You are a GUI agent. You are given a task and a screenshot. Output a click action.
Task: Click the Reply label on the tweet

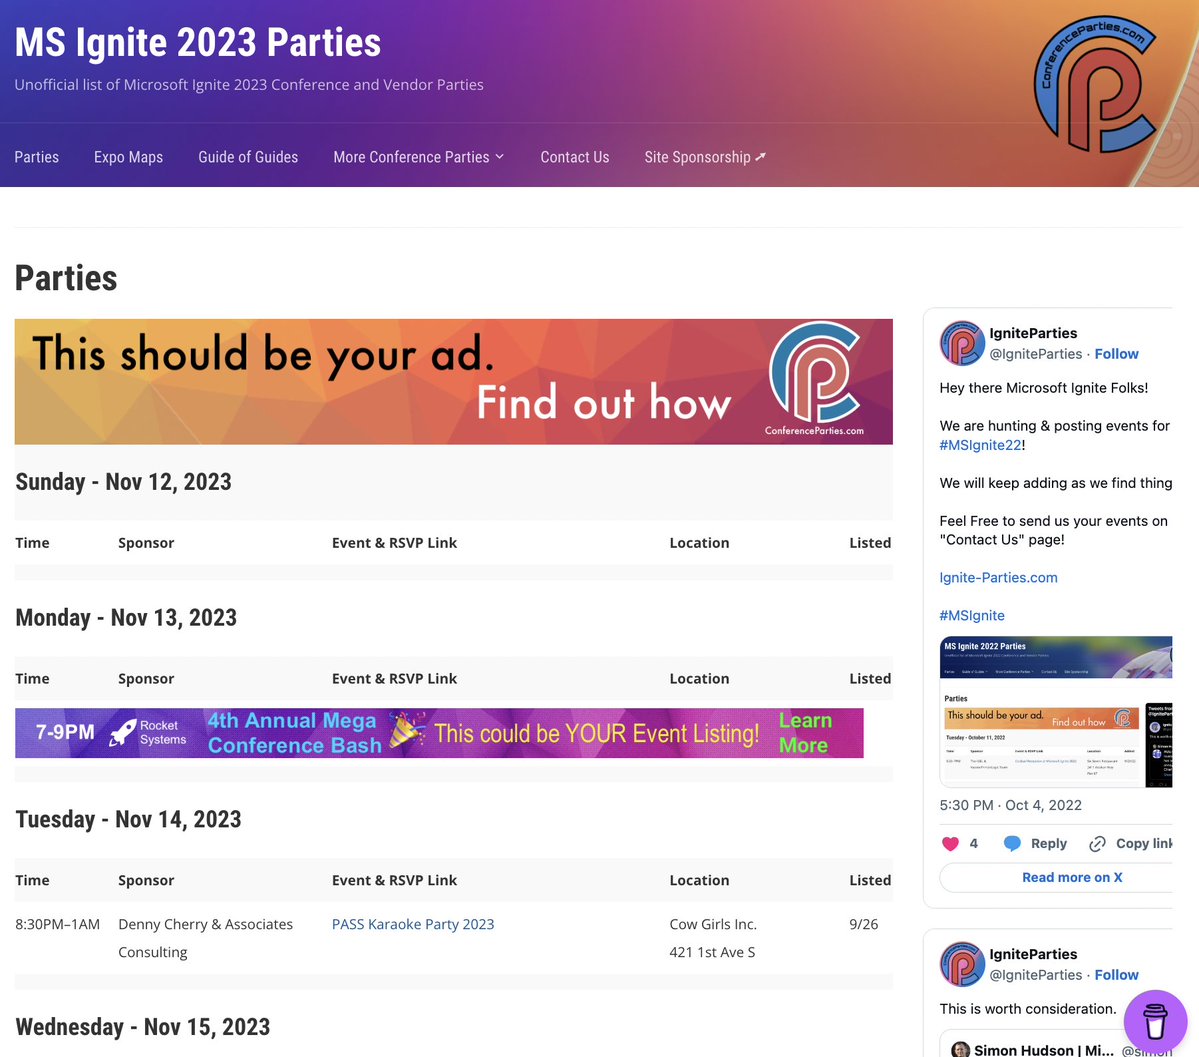click(x=1048, y=844)
